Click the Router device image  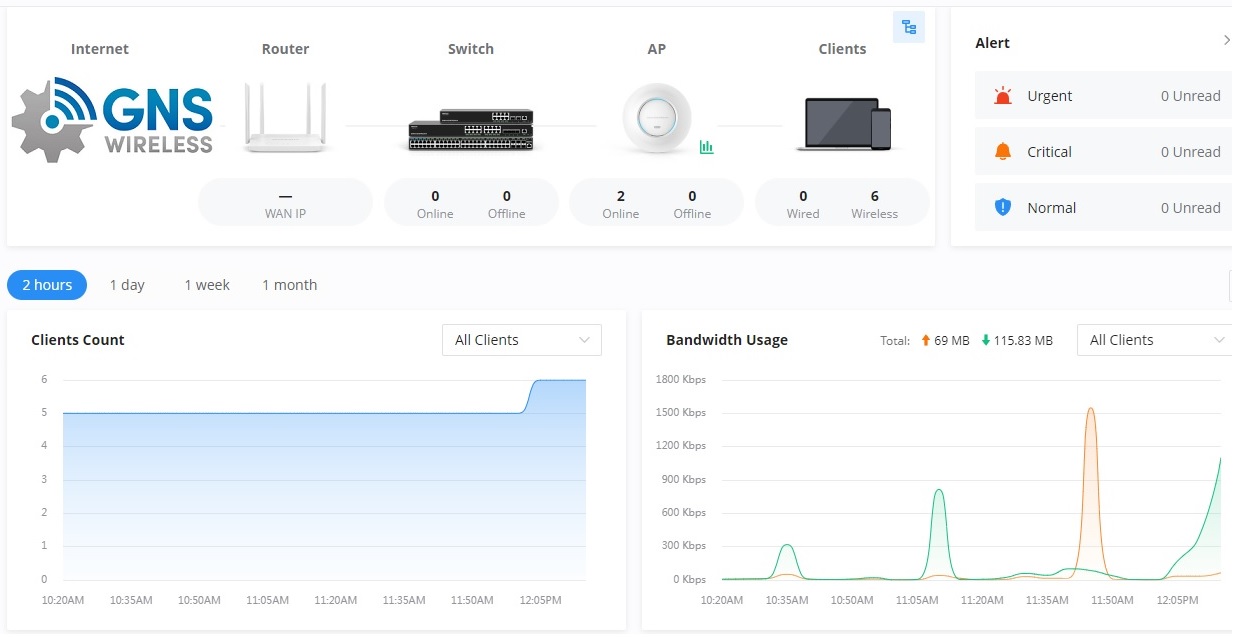[286, 118]
